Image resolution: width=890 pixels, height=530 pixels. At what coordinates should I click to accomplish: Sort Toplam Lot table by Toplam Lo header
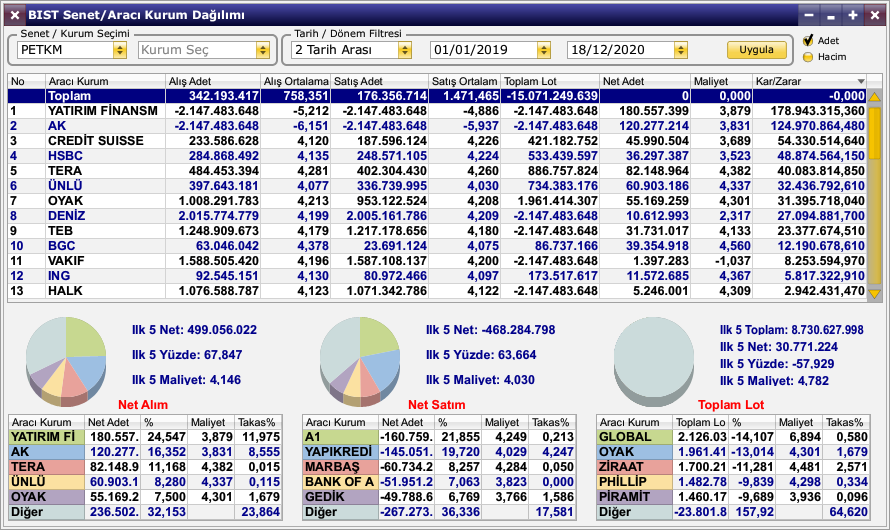click(700, 422)
